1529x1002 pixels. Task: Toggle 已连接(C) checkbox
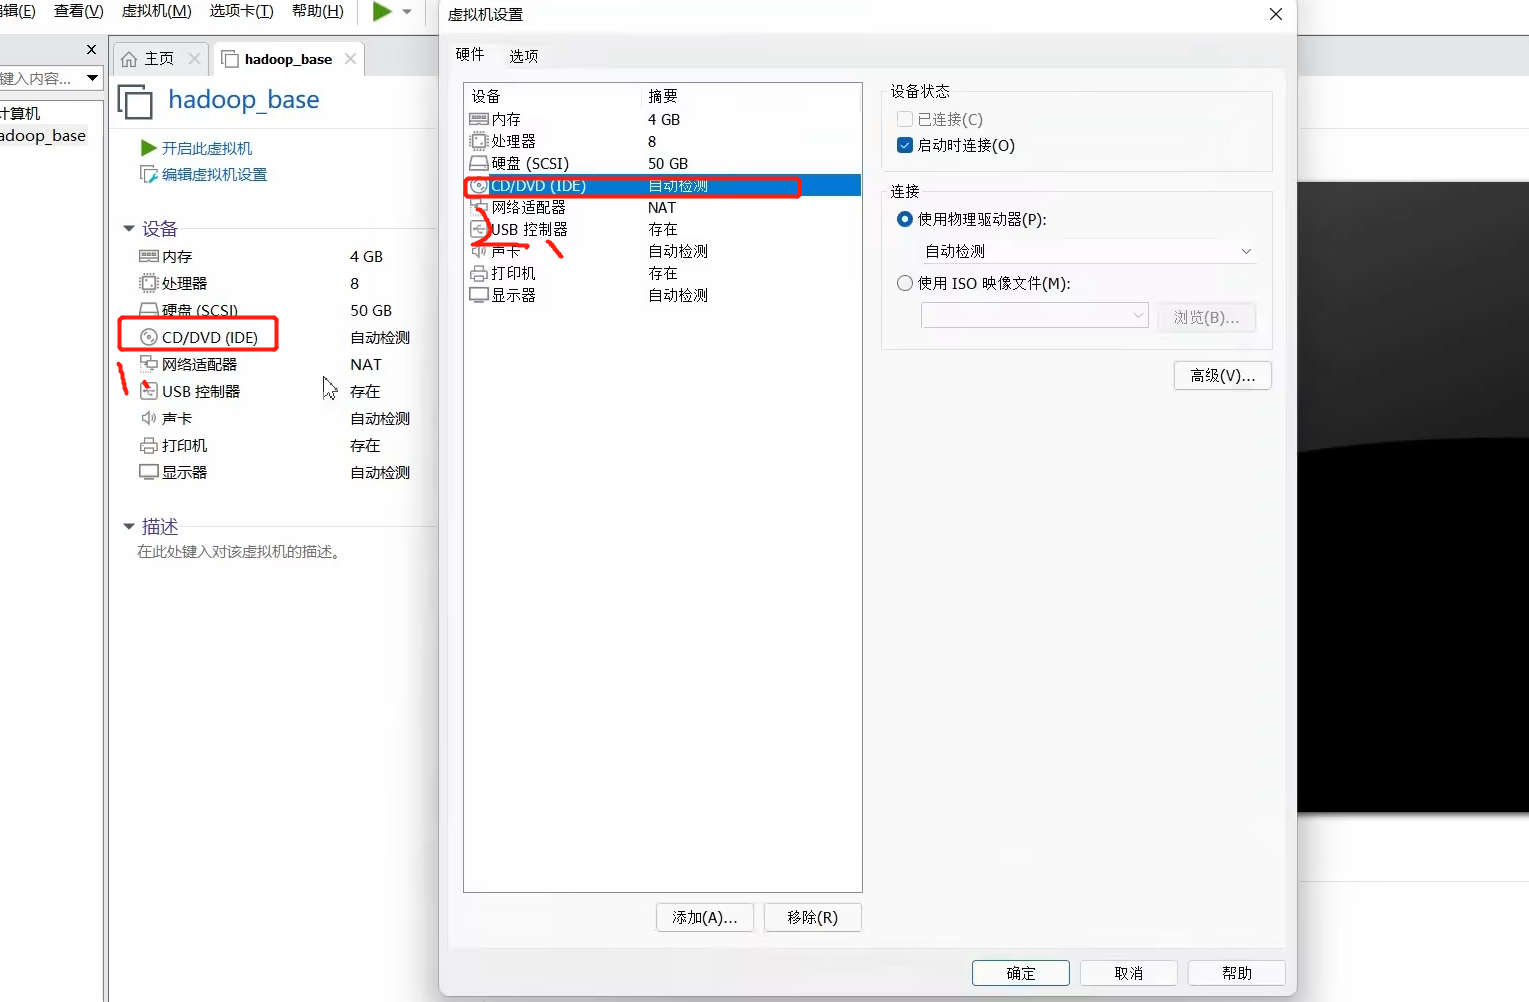(905, 119)
